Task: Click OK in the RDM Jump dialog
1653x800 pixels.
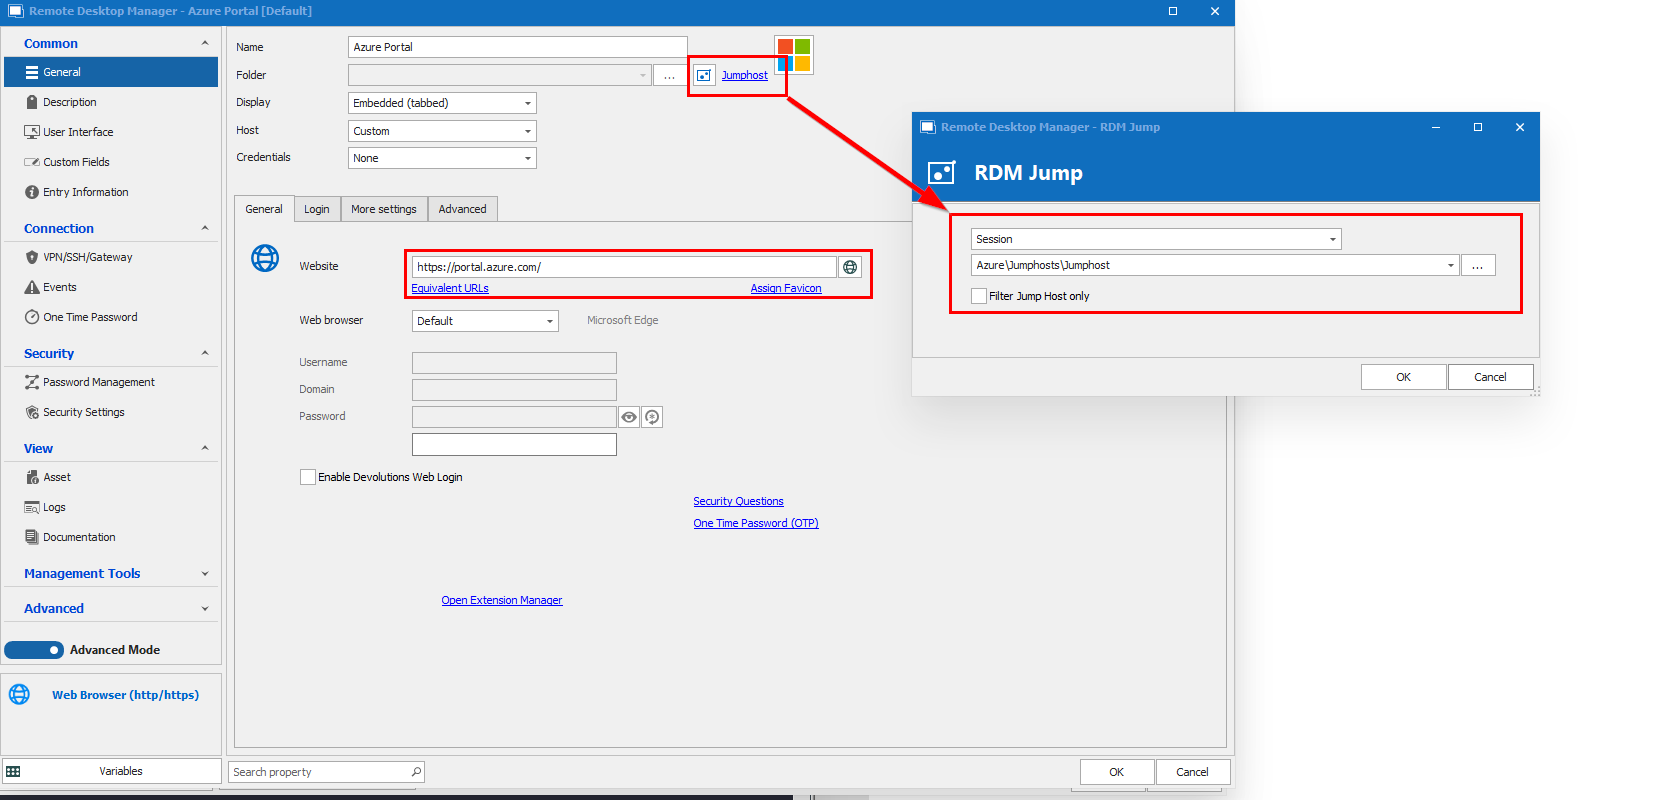Action: click(1403, 377)
